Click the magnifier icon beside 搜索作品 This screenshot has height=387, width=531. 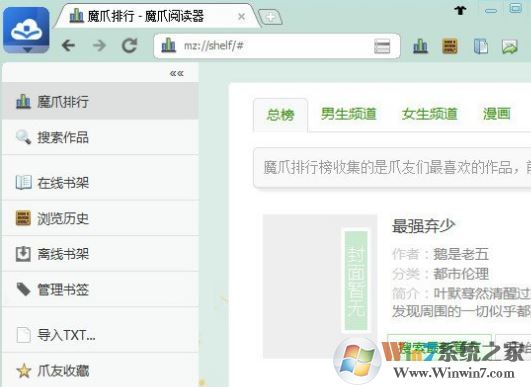[x=23, y=137]
